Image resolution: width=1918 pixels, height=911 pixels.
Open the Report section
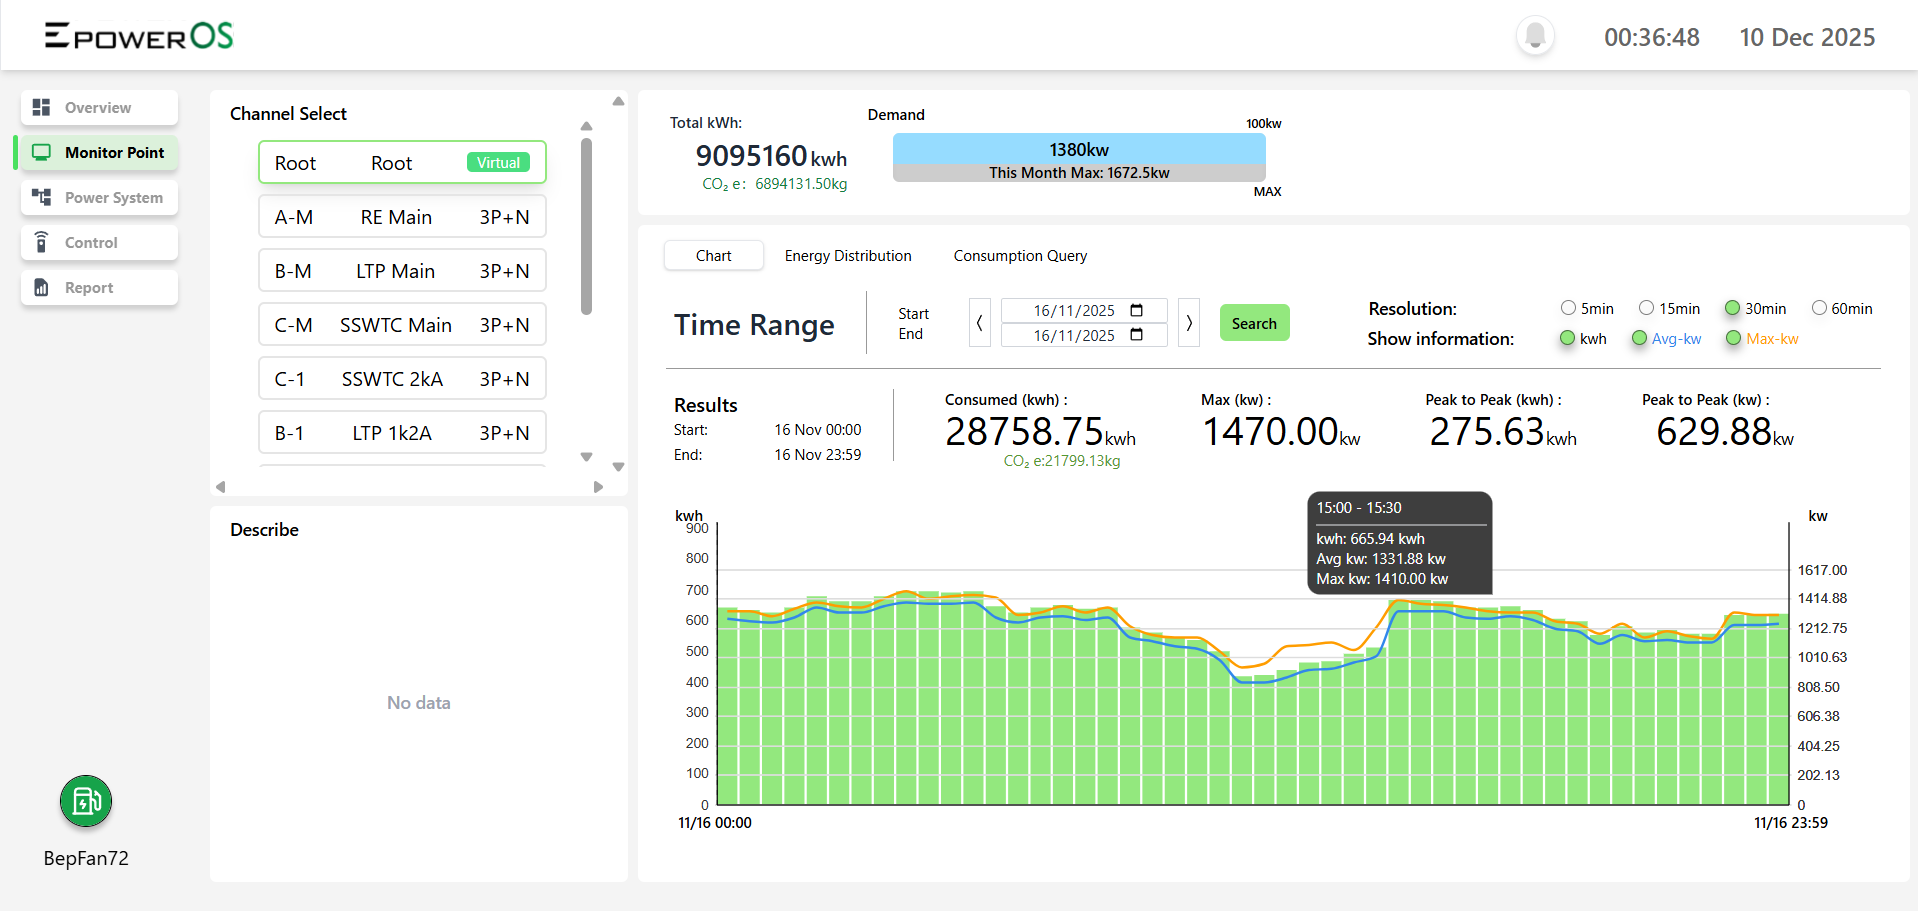point(98,287)
